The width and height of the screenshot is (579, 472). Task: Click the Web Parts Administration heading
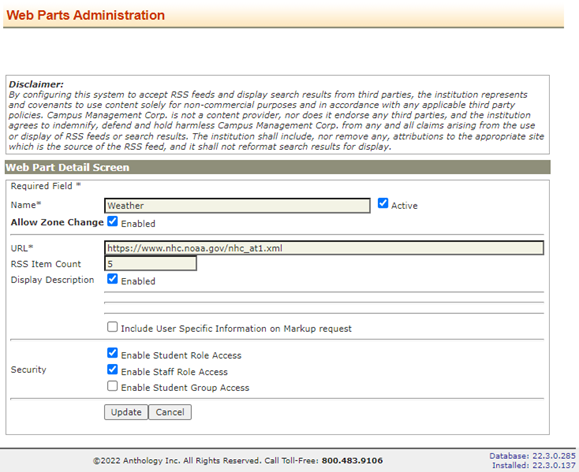point(86,15)
